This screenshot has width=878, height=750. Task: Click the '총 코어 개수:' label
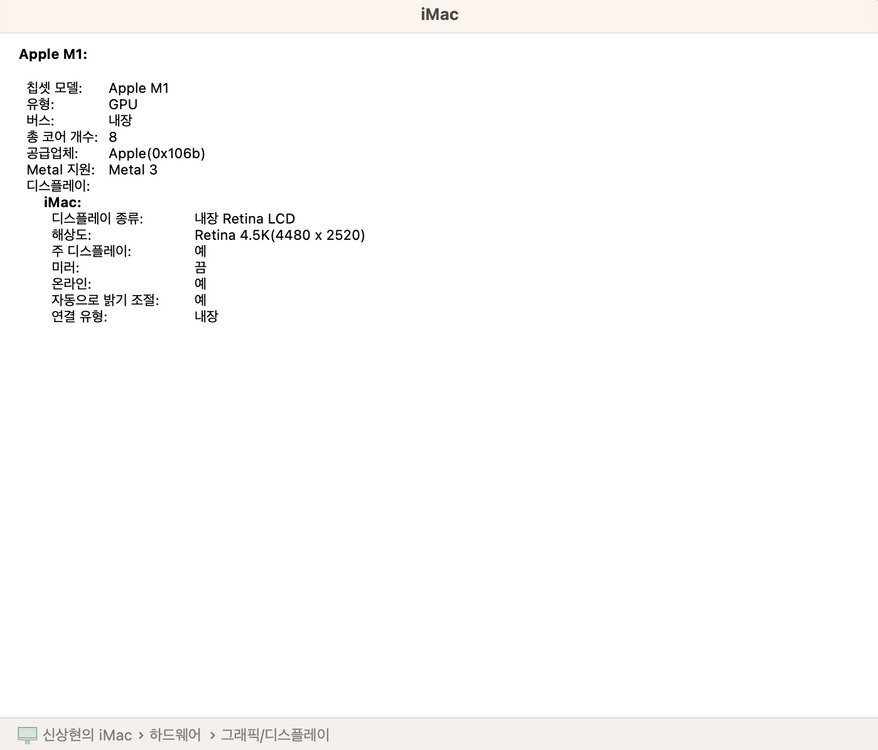point(61,137)
